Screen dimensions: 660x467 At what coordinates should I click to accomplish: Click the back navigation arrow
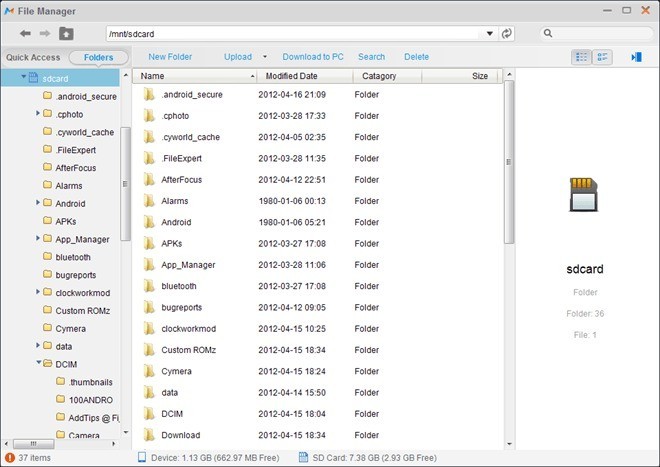click(x=25, y=34)
